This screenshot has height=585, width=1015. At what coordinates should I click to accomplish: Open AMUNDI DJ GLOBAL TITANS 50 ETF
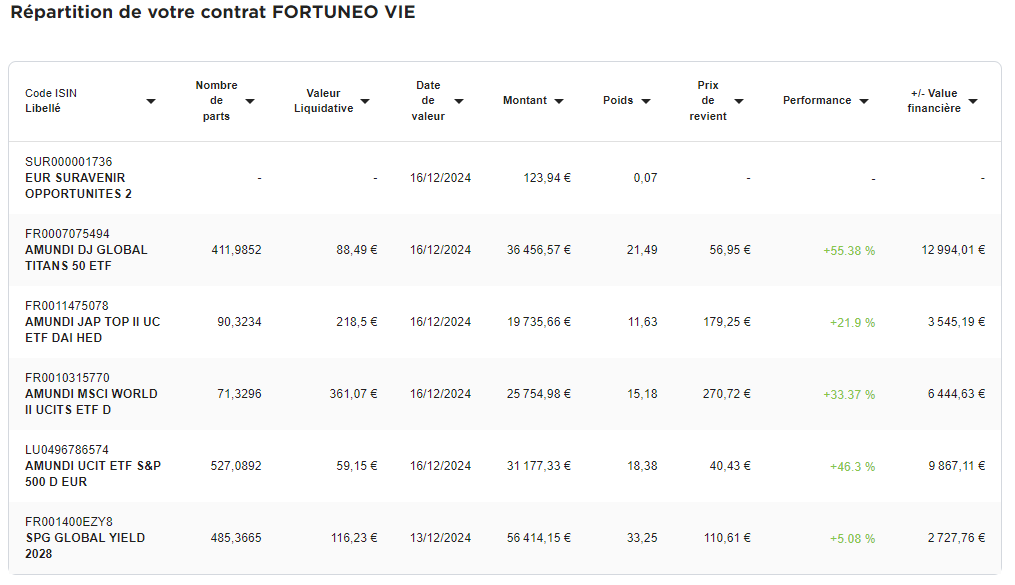click(86, 258)
